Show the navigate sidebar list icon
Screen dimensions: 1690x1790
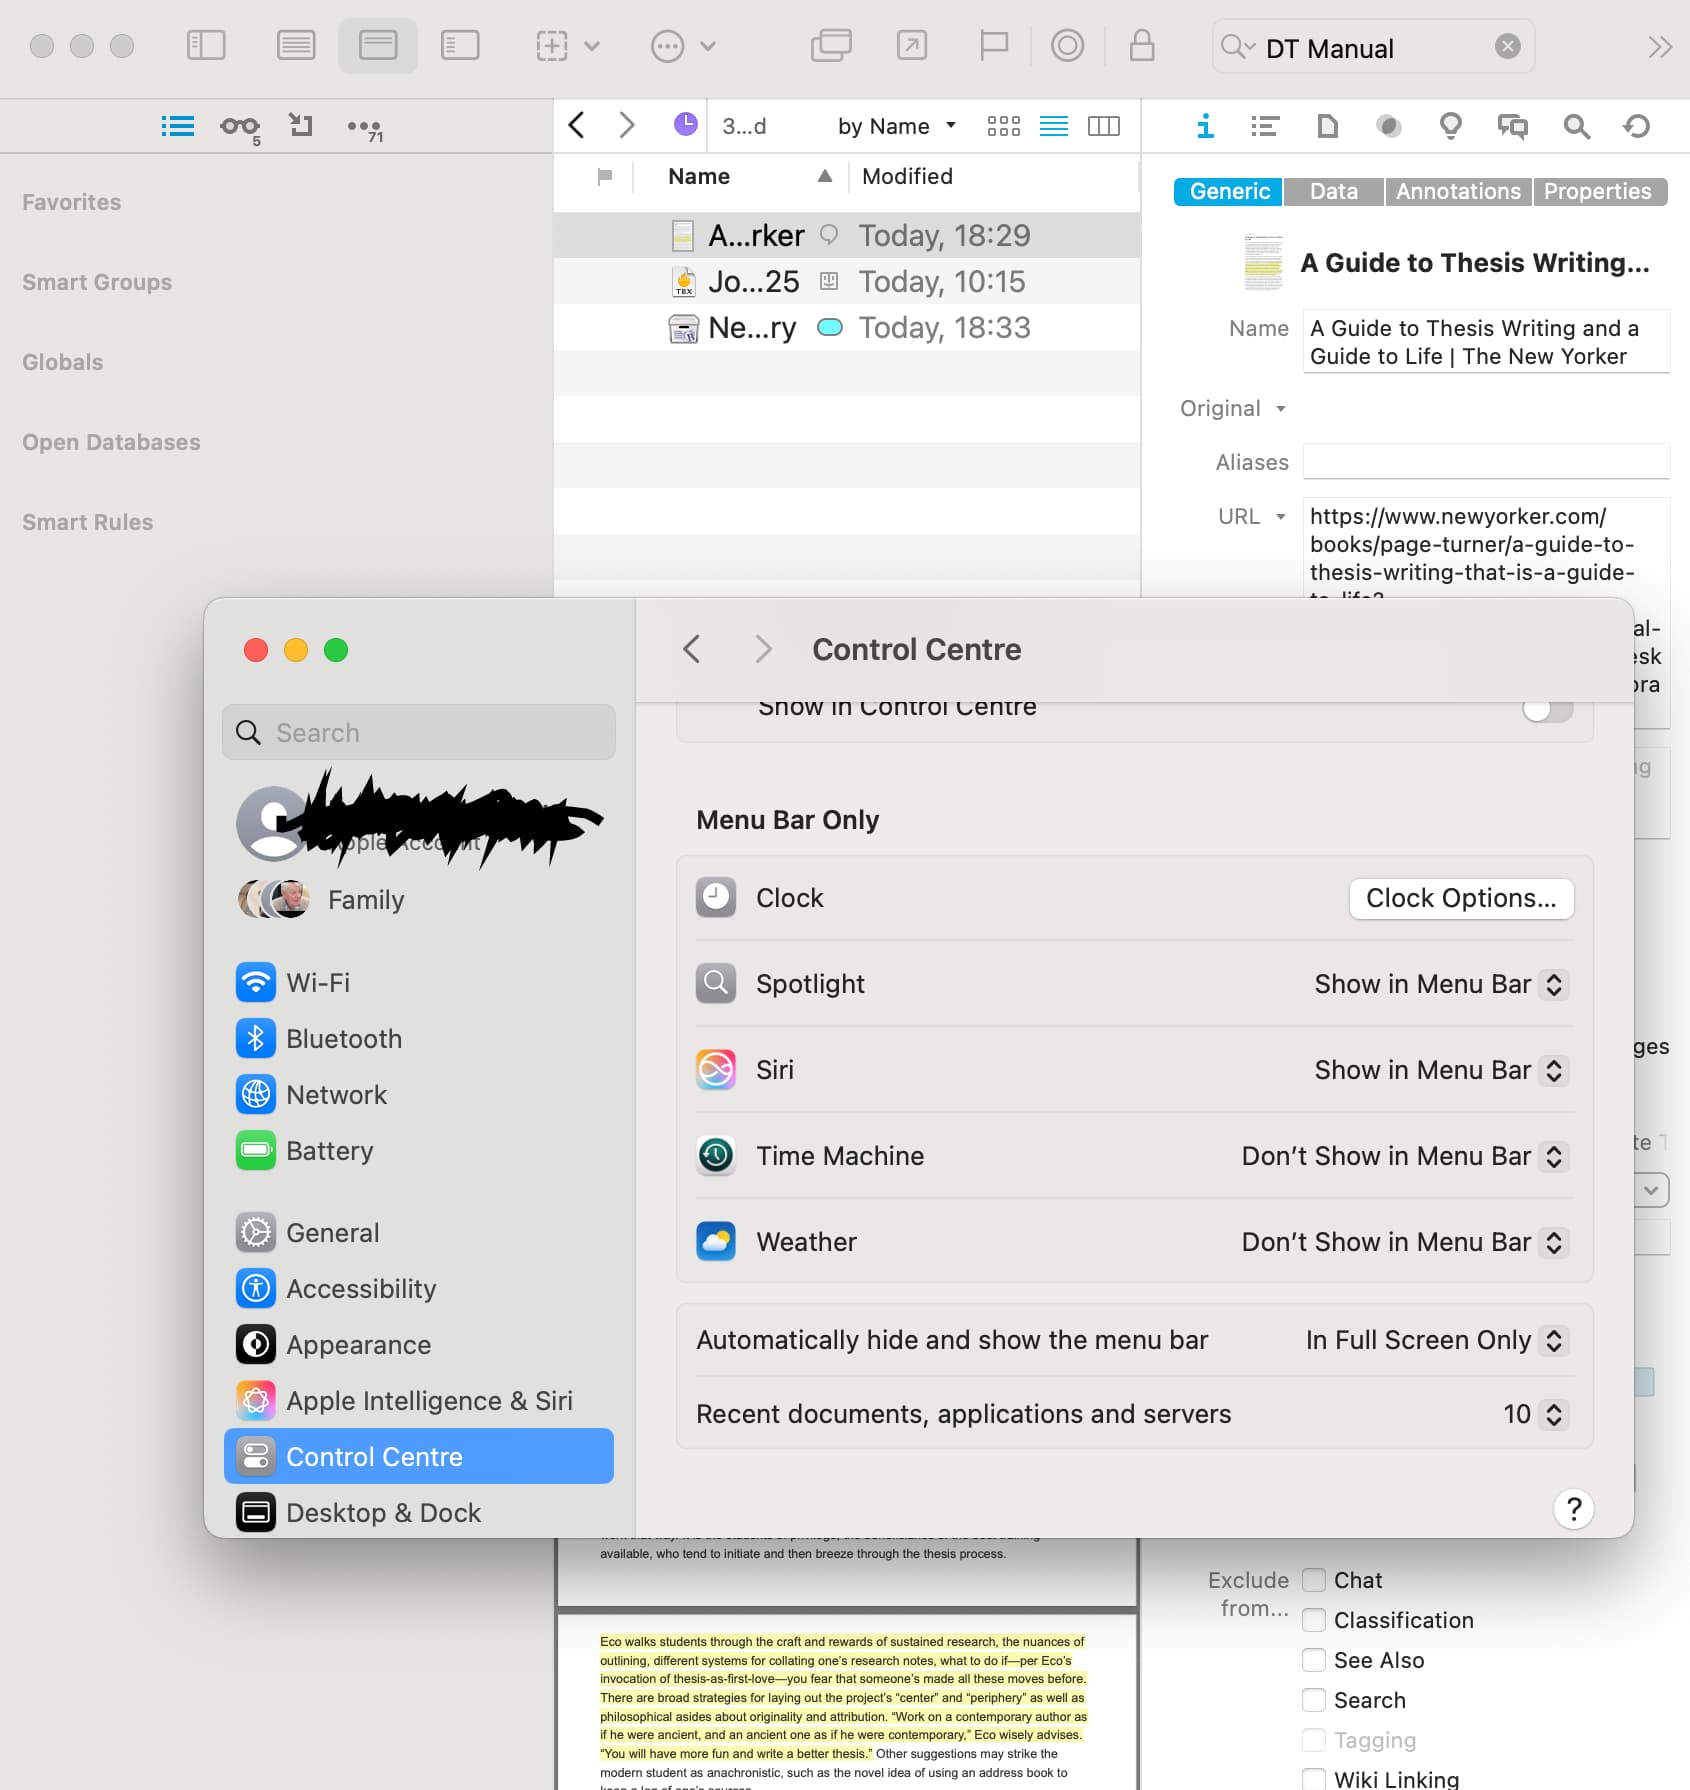click(178, 126)
